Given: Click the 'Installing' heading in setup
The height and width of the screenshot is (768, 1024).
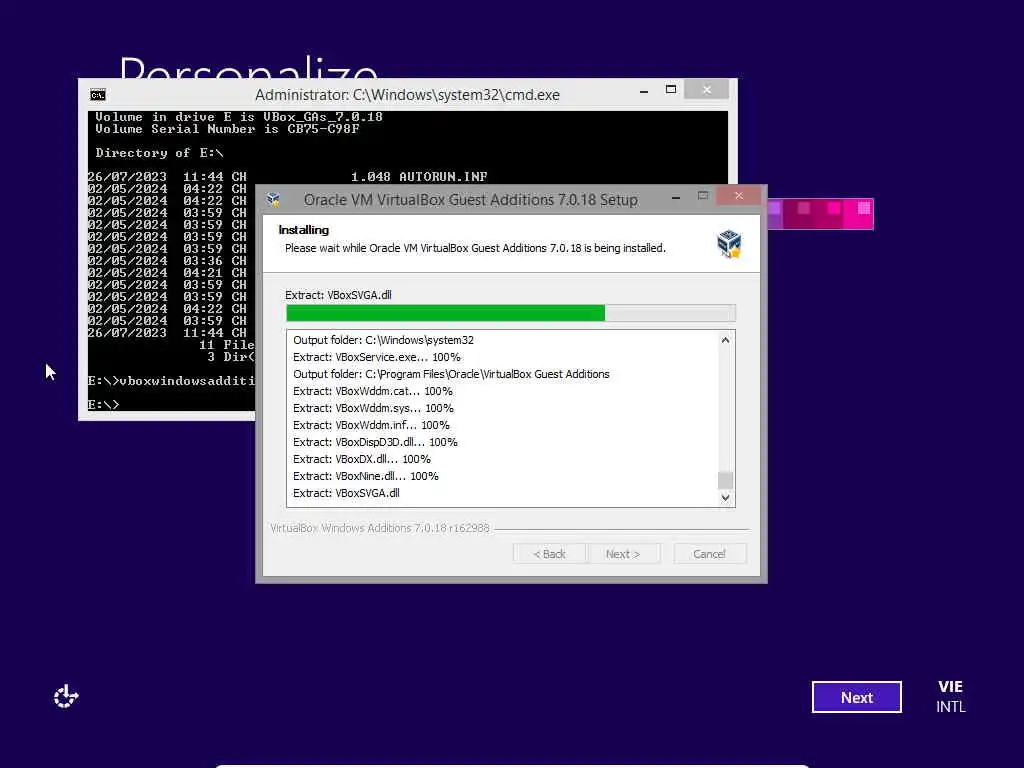Looking at the screenshot, I should point(304,230).
